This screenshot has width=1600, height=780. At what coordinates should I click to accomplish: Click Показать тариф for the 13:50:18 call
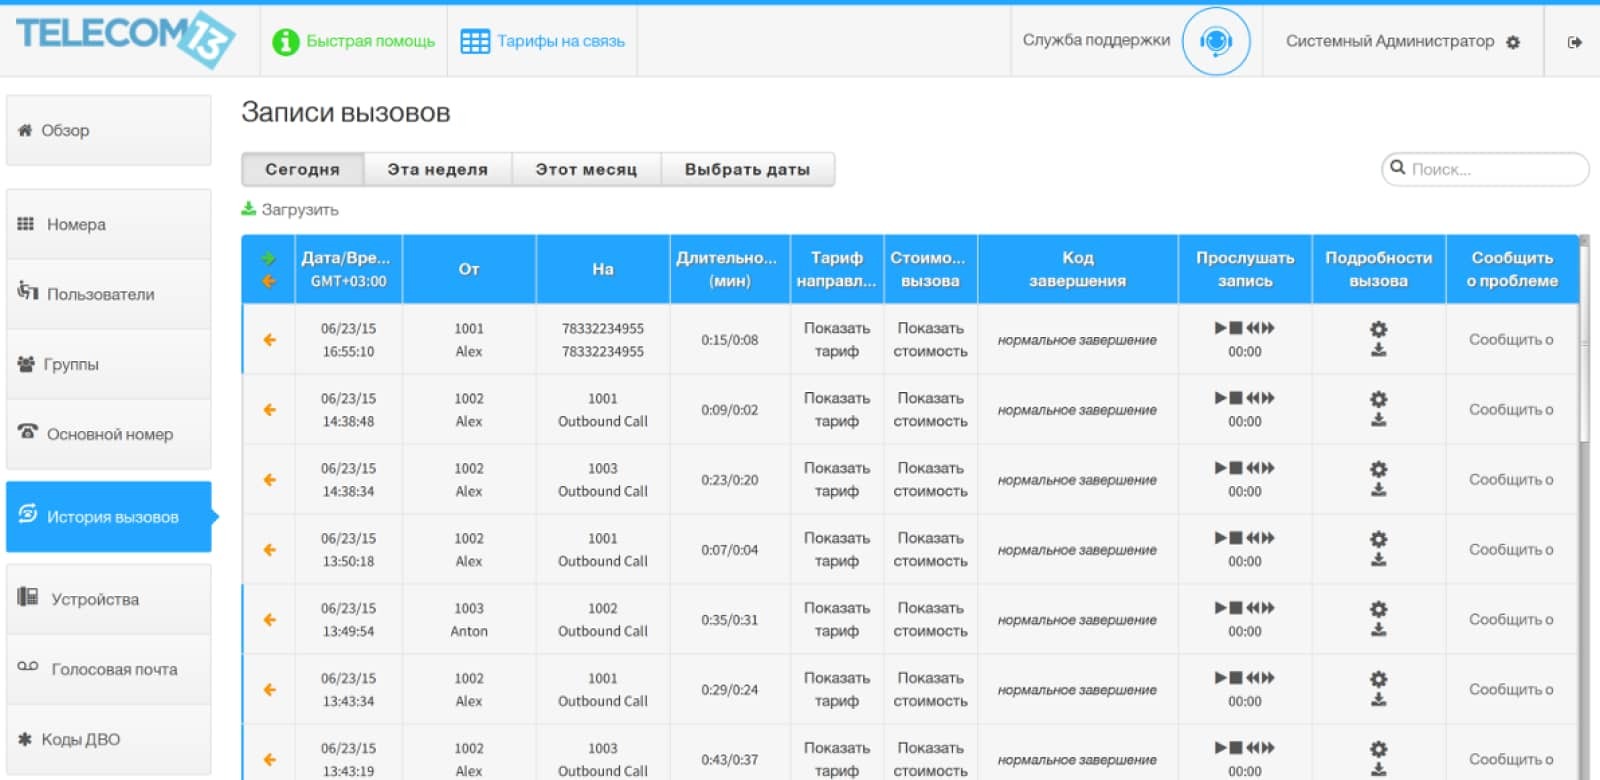click(836, 549)
